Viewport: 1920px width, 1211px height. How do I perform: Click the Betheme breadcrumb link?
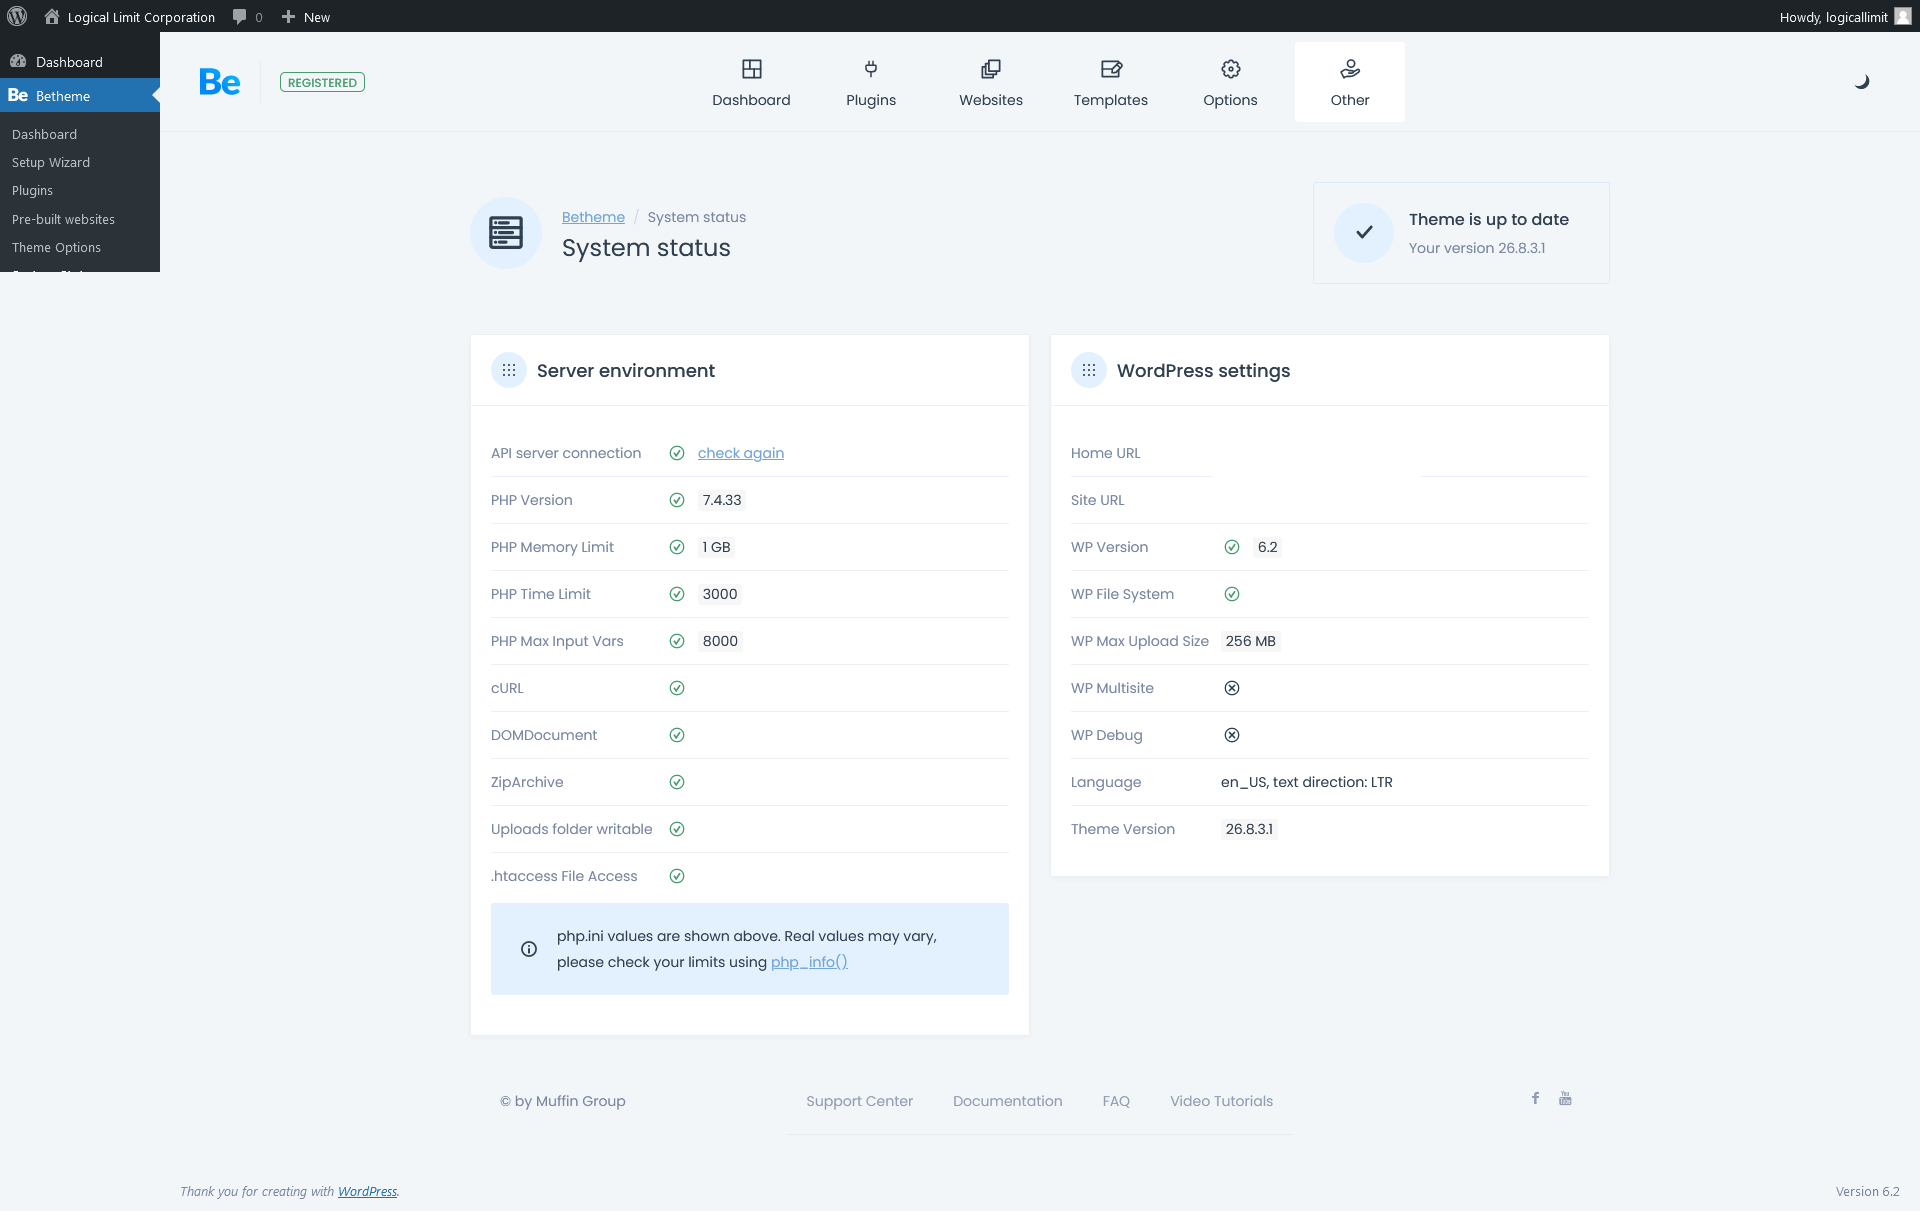point(592,216)
